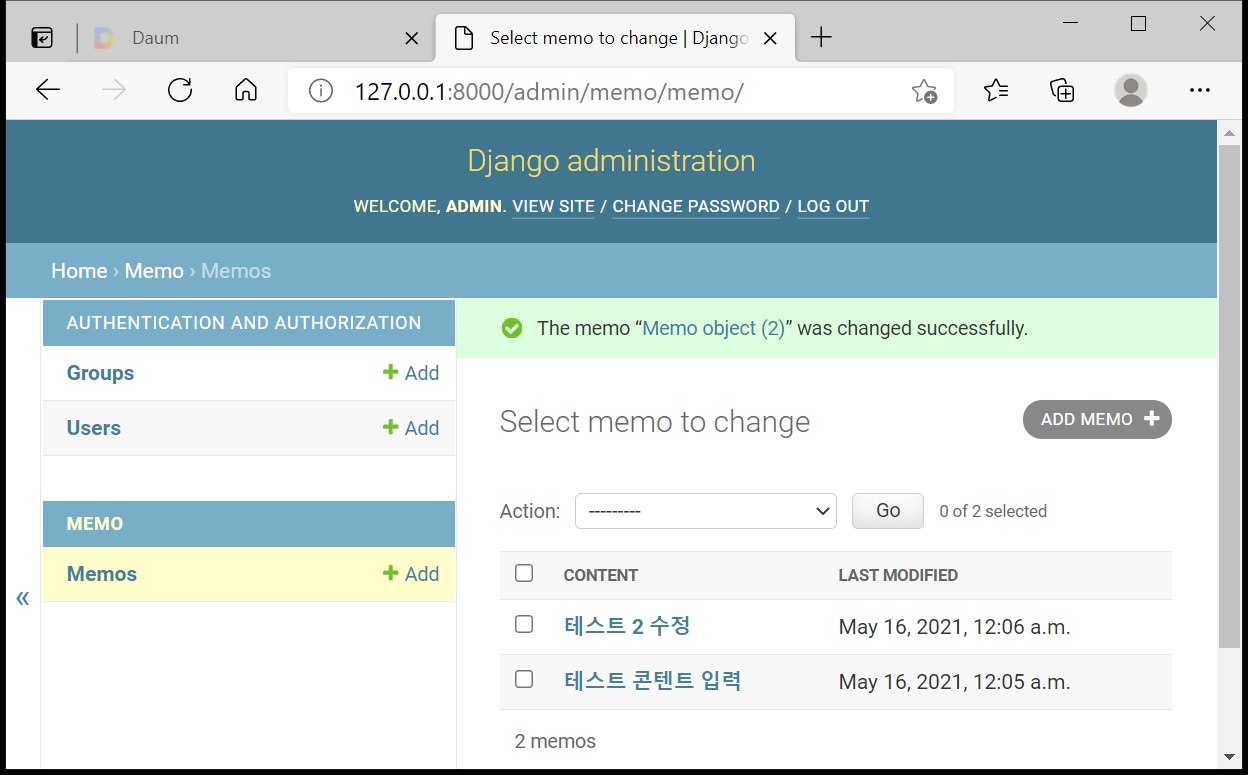Open the Groups model link

tap(100, 373)
